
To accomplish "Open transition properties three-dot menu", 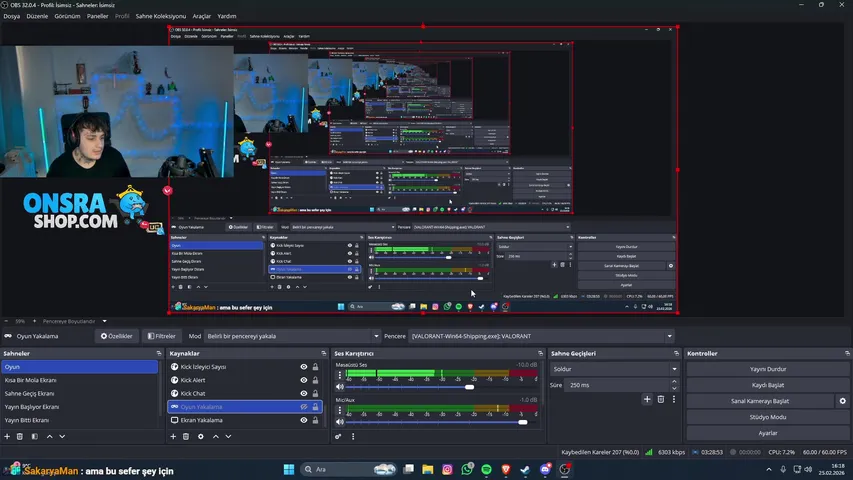I will point(674,399).
